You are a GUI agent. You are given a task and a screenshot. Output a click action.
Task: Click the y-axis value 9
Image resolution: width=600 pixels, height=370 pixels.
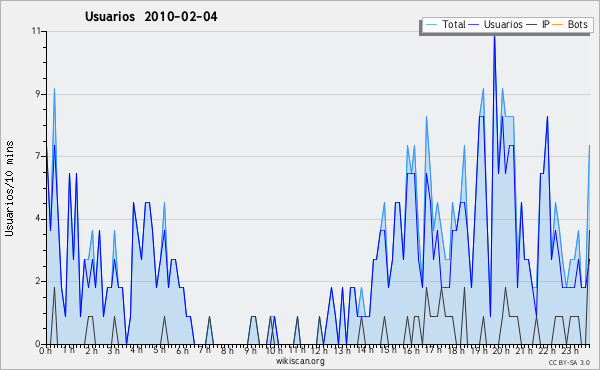tap(38, 94)
